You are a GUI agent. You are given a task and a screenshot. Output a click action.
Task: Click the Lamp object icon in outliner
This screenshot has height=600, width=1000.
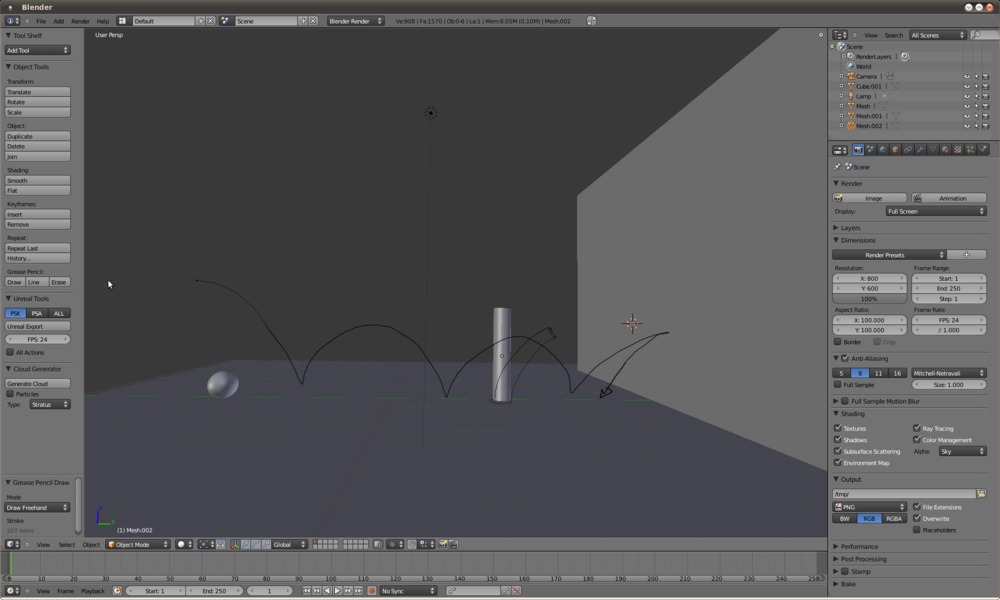coord(851,96)
